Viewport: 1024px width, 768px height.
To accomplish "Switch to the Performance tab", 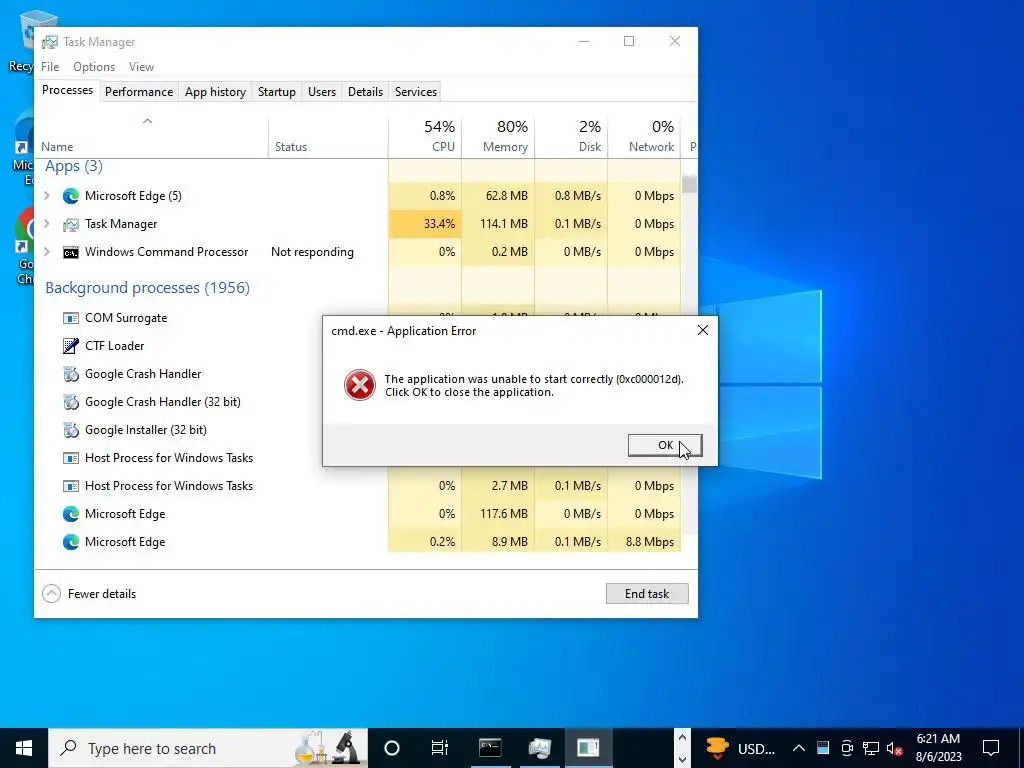I will pyautogui.click(x=138, y=91).
